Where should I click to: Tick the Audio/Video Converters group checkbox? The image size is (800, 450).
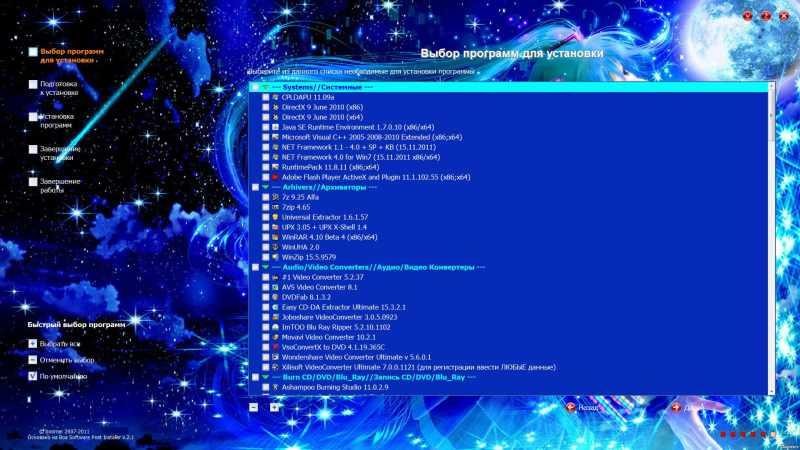[256, 267]
